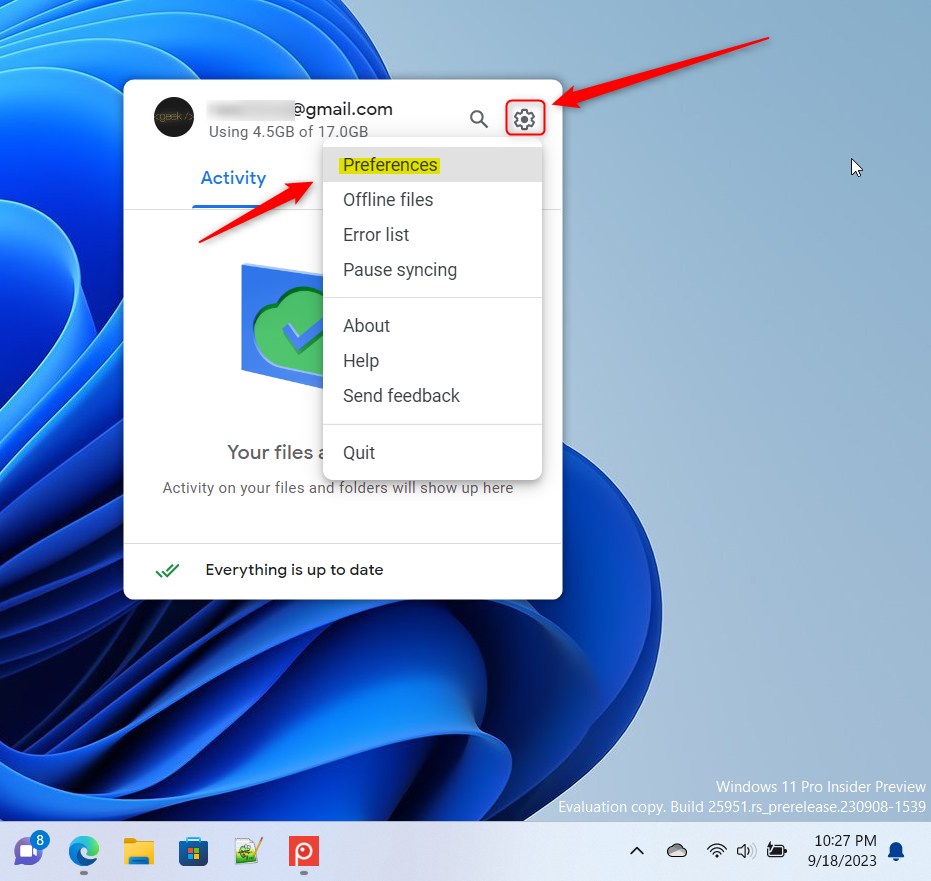This screenshot has width=931, height=881.
Task: Click the search magnifier icon in Drive
Action: [479, 120]
